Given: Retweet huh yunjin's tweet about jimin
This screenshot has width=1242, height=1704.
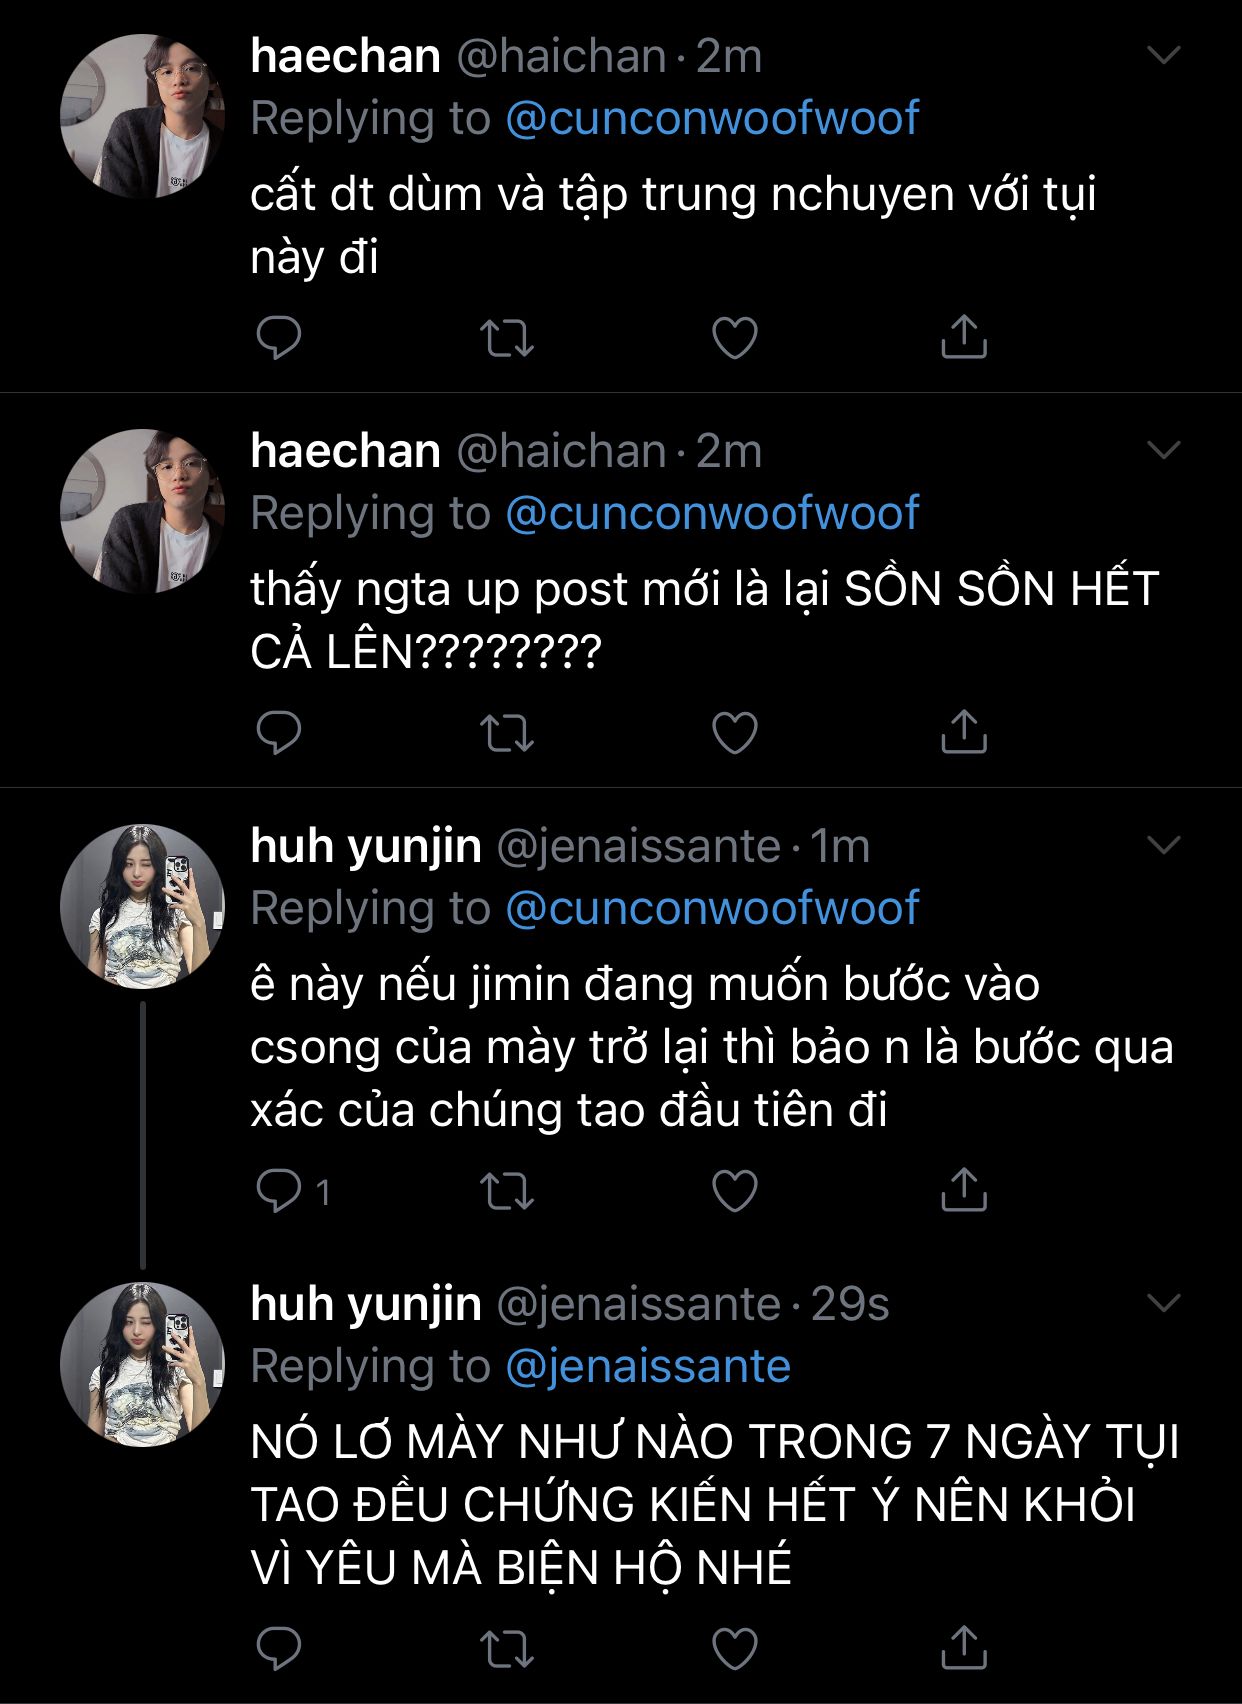Looking at the screenshot, I should click(507, 1191).
